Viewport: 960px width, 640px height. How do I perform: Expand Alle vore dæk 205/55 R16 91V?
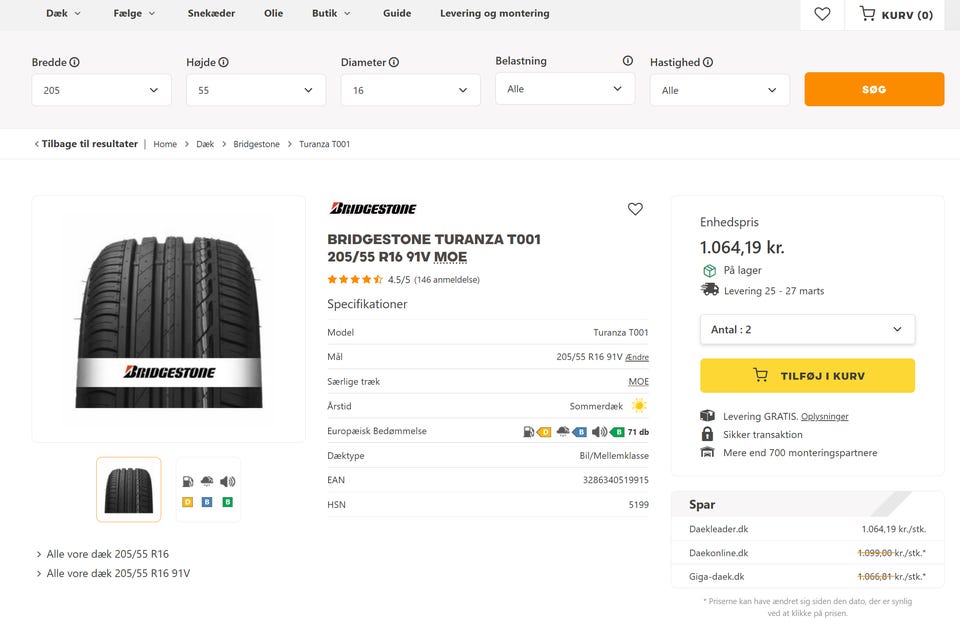[118, 574]
